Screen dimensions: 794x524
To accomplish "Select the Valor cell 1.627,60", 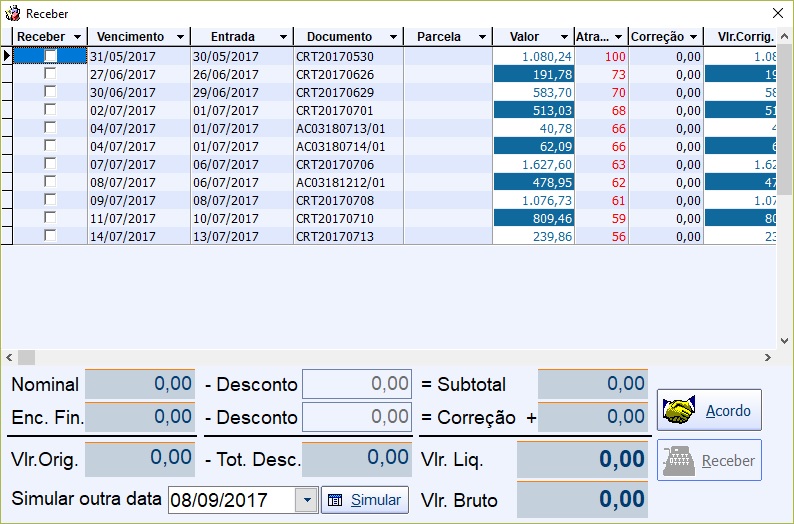I will (534, 165).
